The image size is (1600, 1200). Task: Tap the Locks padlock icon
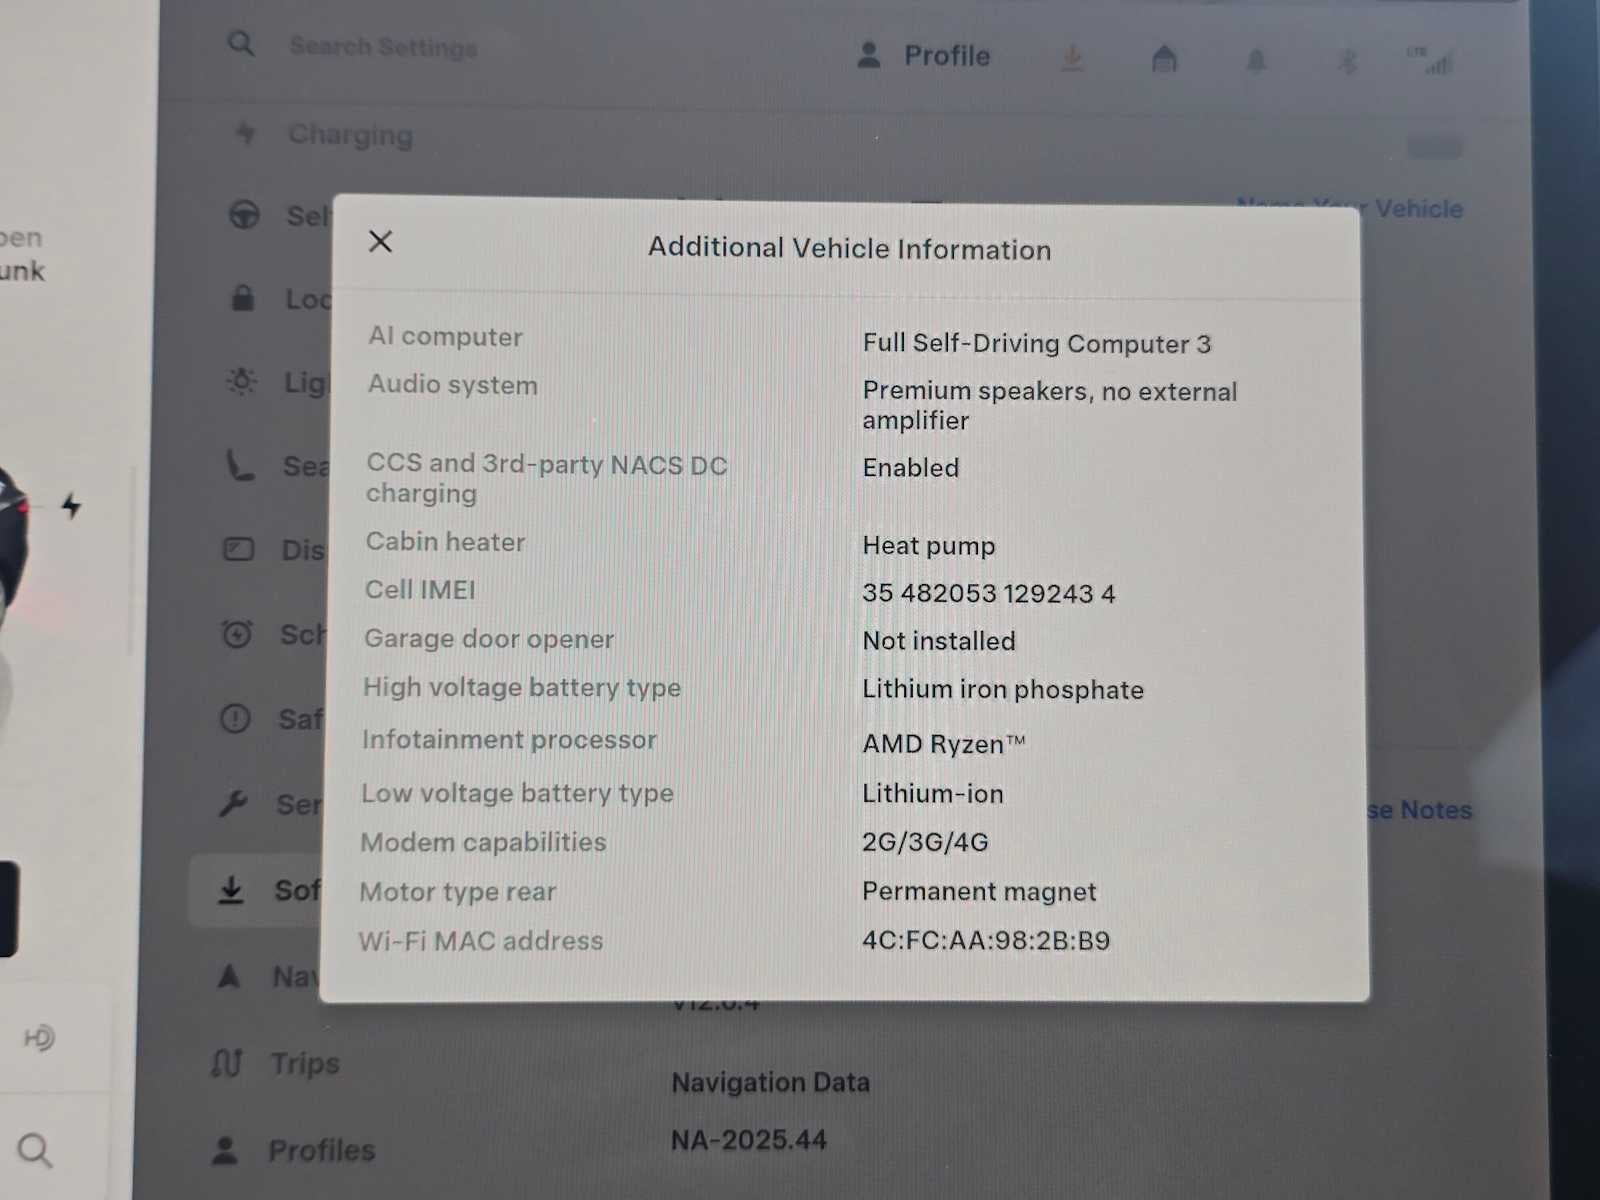(x=243, y=297)
